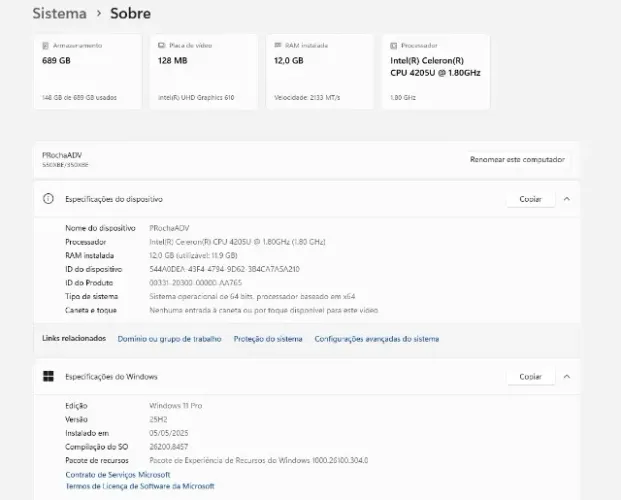Viewport: 621px width, 500px height.
Task: Open Configurações avançadas do sistema link
Action: (377, 339)
